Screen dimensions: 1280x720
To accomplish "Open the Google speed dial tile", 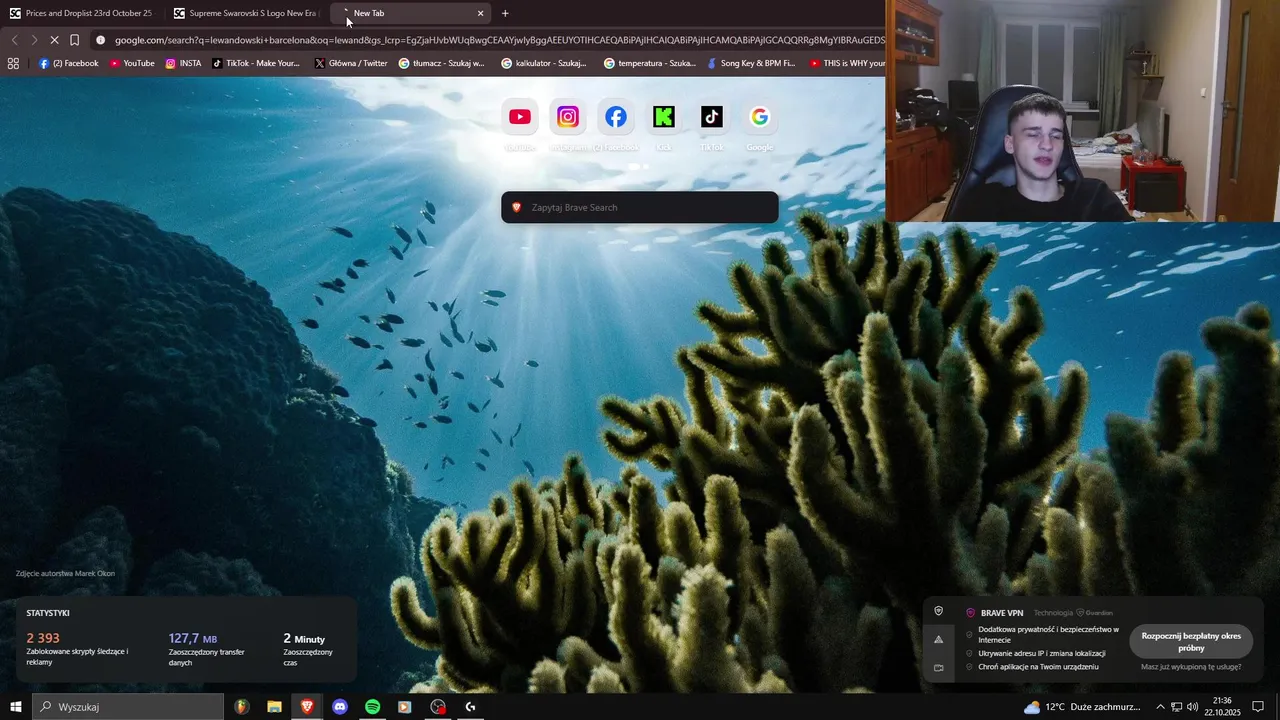I will coord(760,117).
